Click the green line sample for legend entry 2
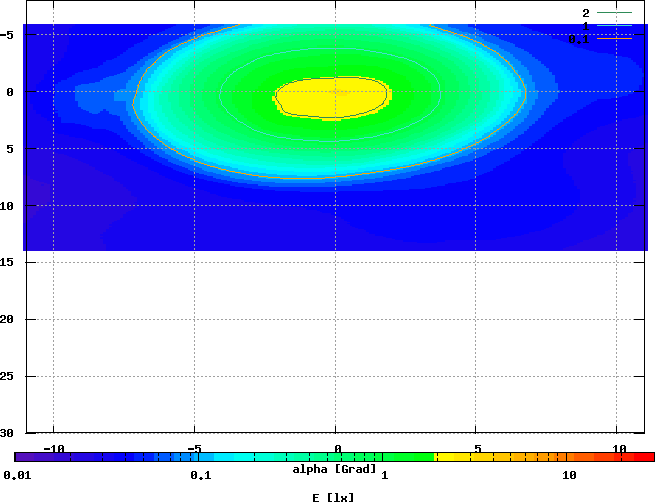The height and width of the screenshot is (502, 655). (x=615, y=13)
